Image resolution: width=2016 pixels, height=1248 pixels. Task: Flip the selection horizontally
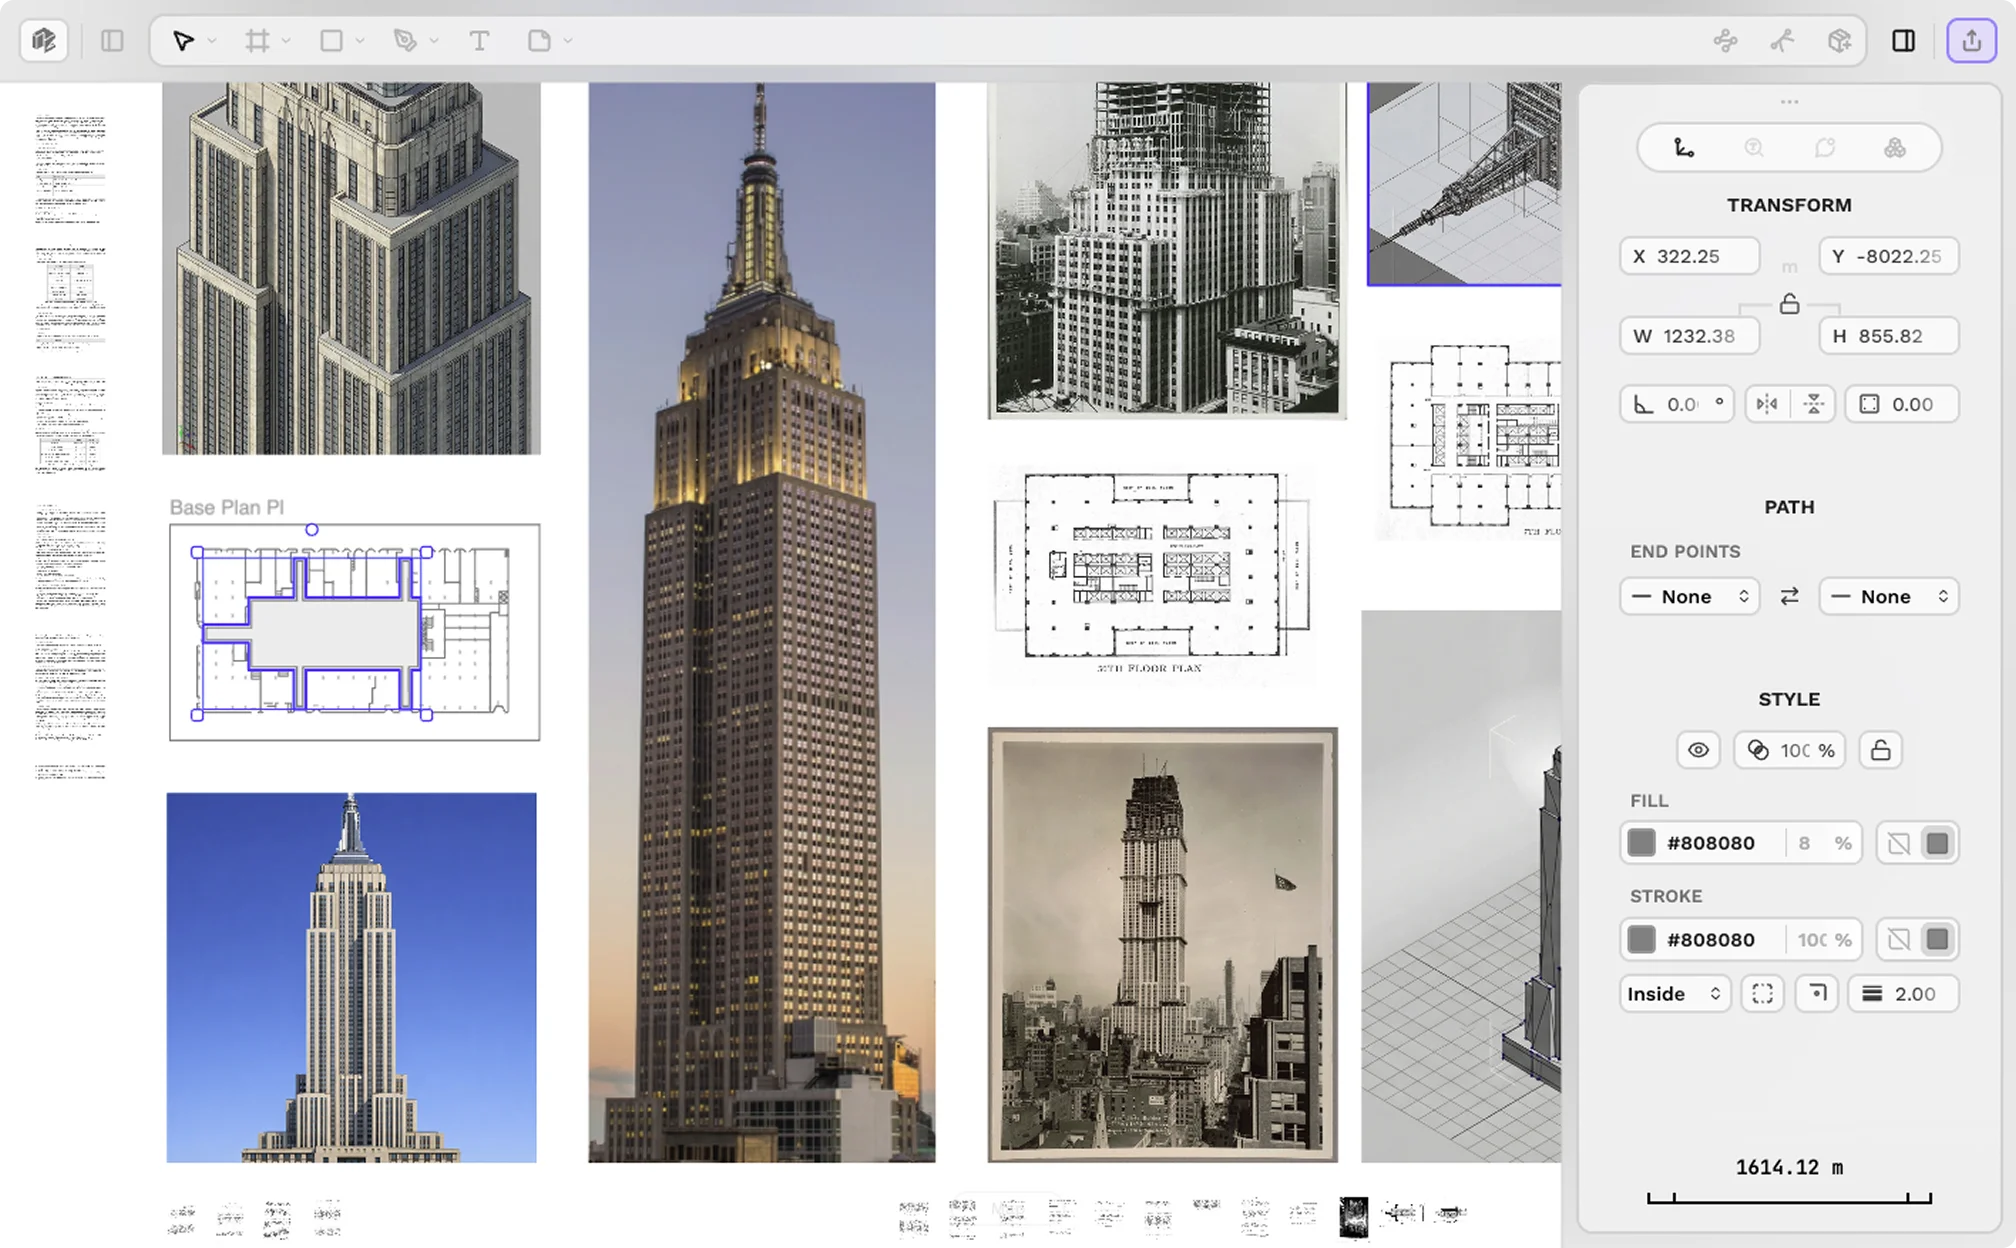pyautogui.click(x=1767, y=404)
